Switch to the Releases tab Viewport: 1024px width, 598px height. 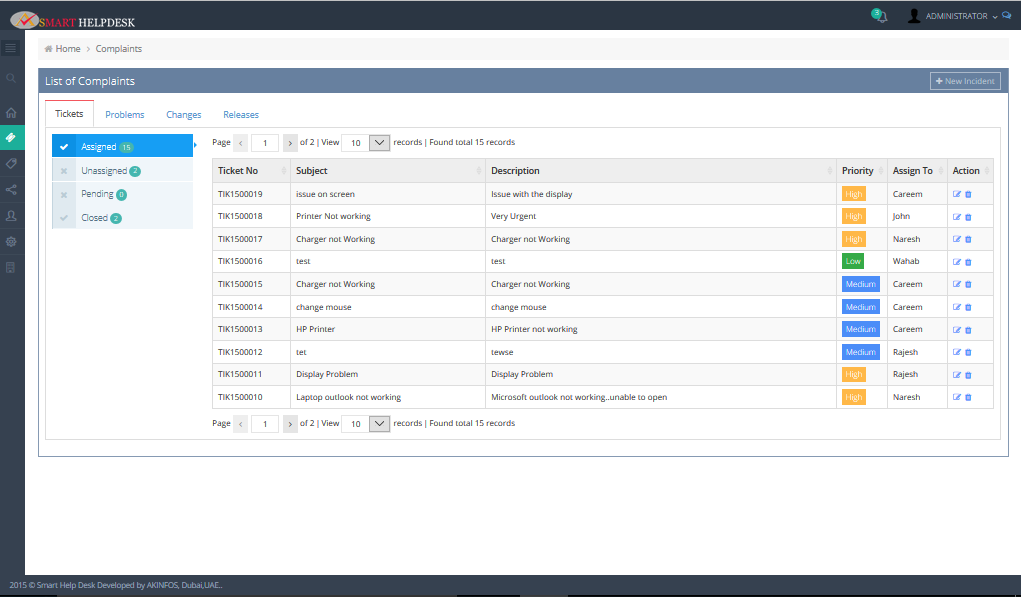(241, 115)
